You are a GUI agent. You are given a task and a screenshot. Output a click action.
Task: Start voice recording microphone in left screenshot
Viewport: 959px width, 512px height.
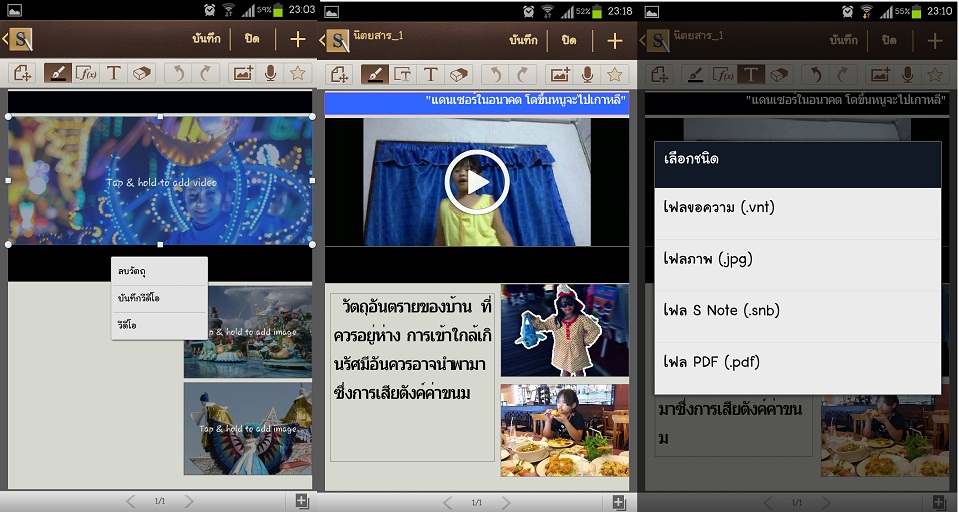(270, 73)
